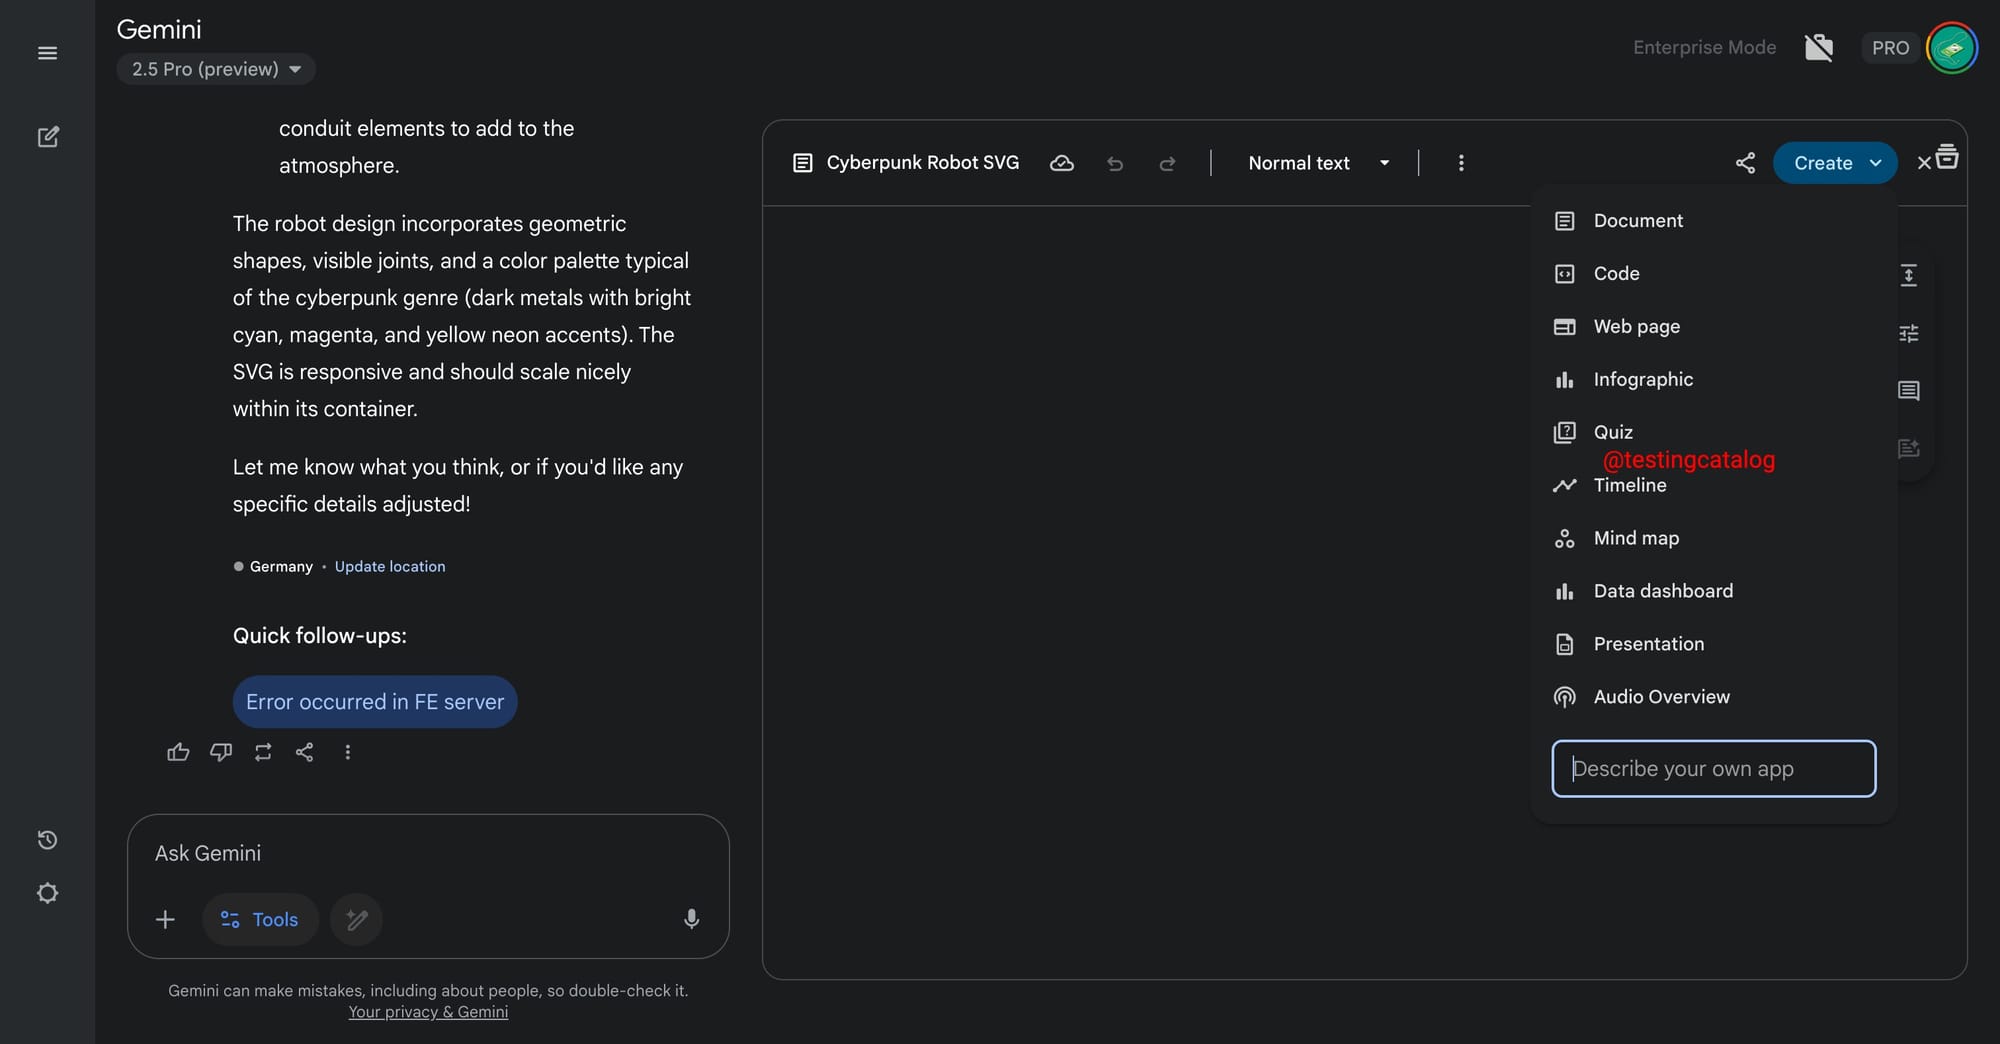Activate microphone voice input

(691, 919)
